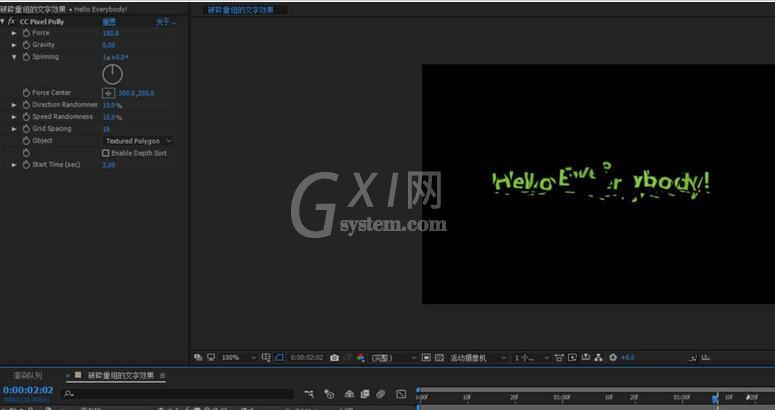Click the reset link for CC Pixel Polly
775x410 pixels.
pyautogui.click(x=109, y=22)
